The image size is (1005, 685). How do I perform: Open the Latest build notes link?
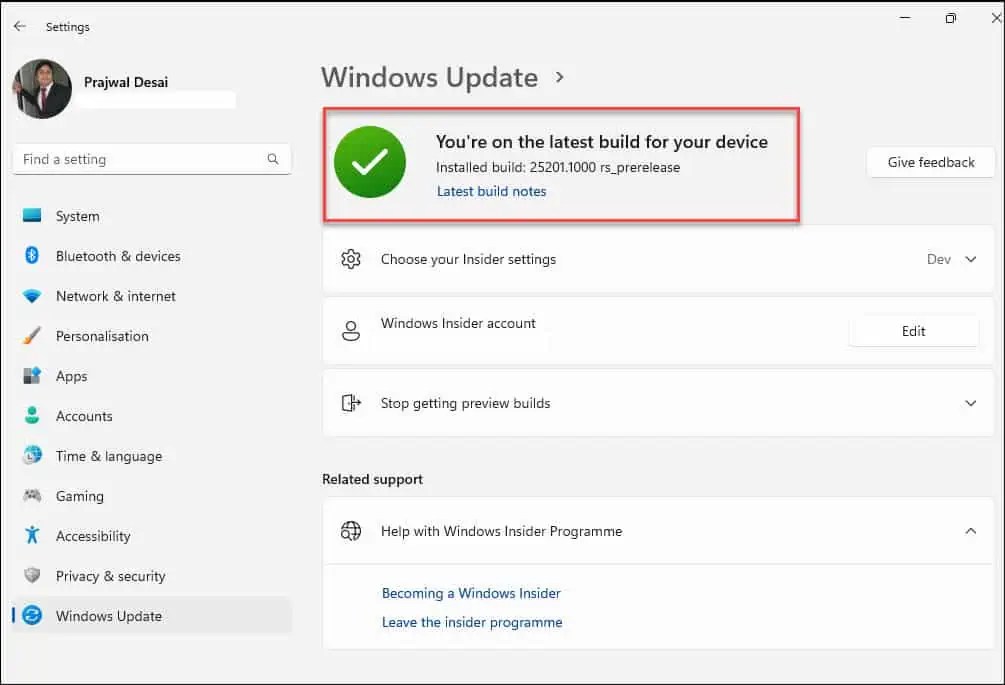(x=492, y=191)
